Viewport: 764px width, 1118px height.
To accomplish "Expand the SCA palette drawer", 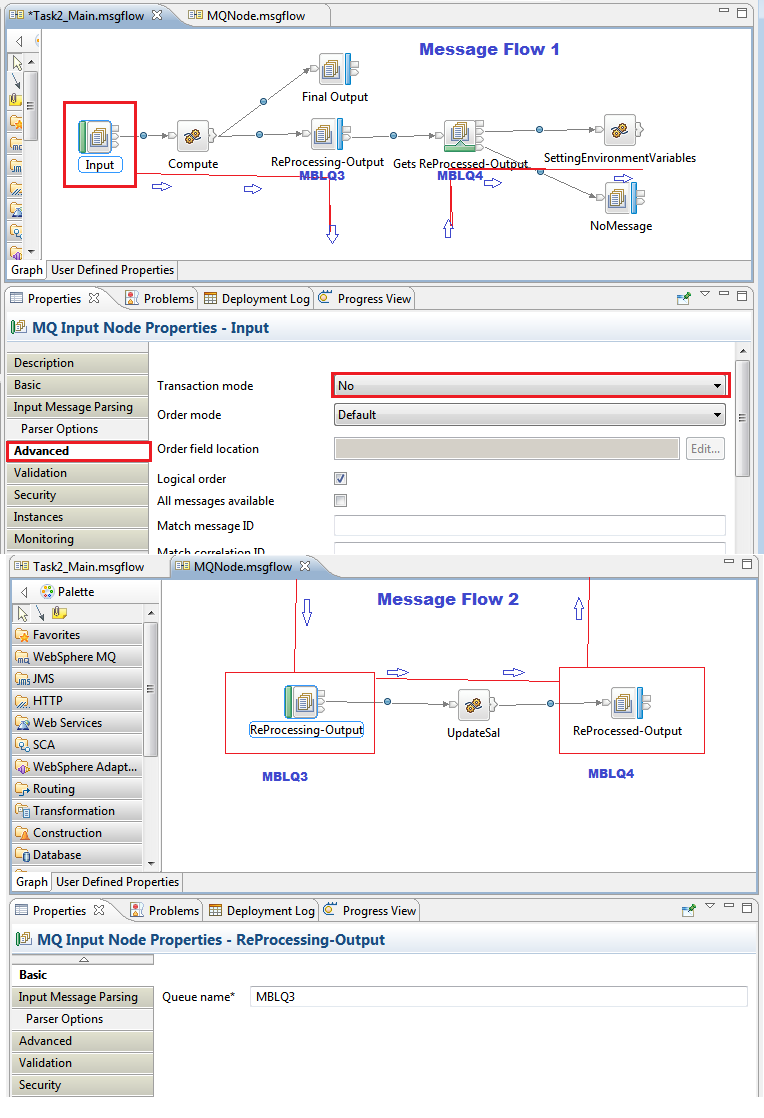I will 78,745.
